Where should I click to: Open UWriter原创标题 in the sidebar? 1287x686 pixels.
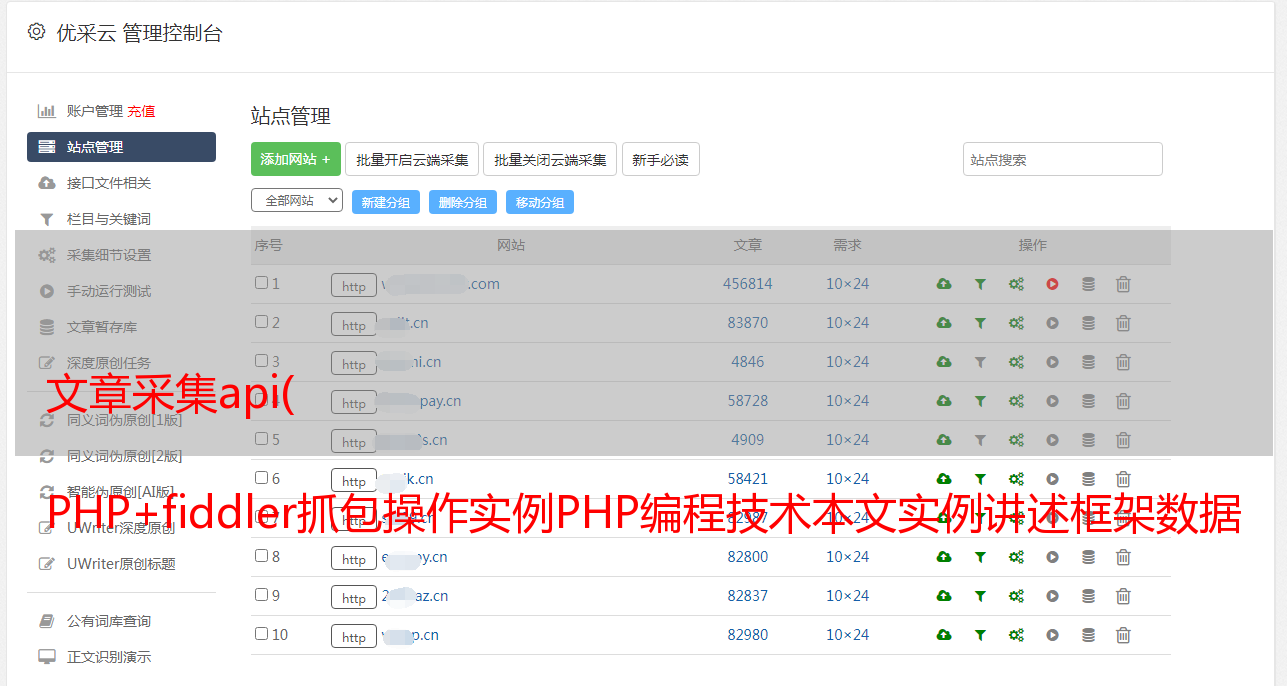coord(121,564)
